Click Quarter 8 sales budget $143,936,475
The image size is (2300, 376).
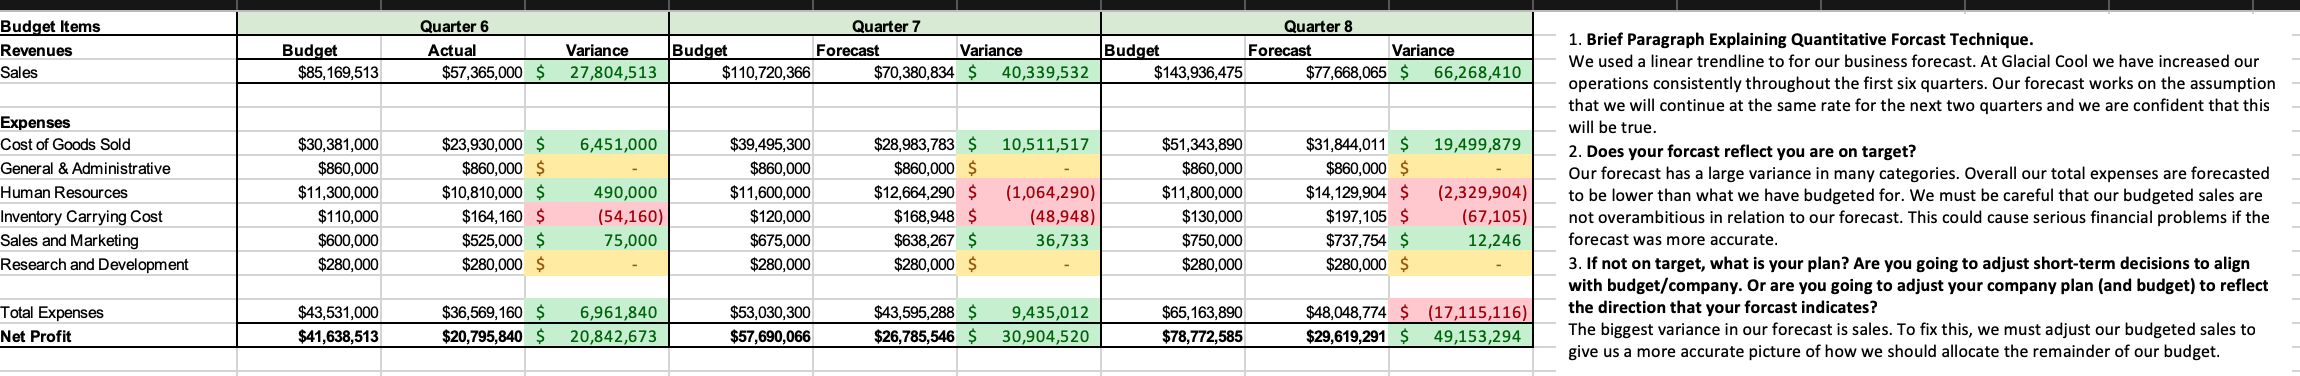[1173, 72]
